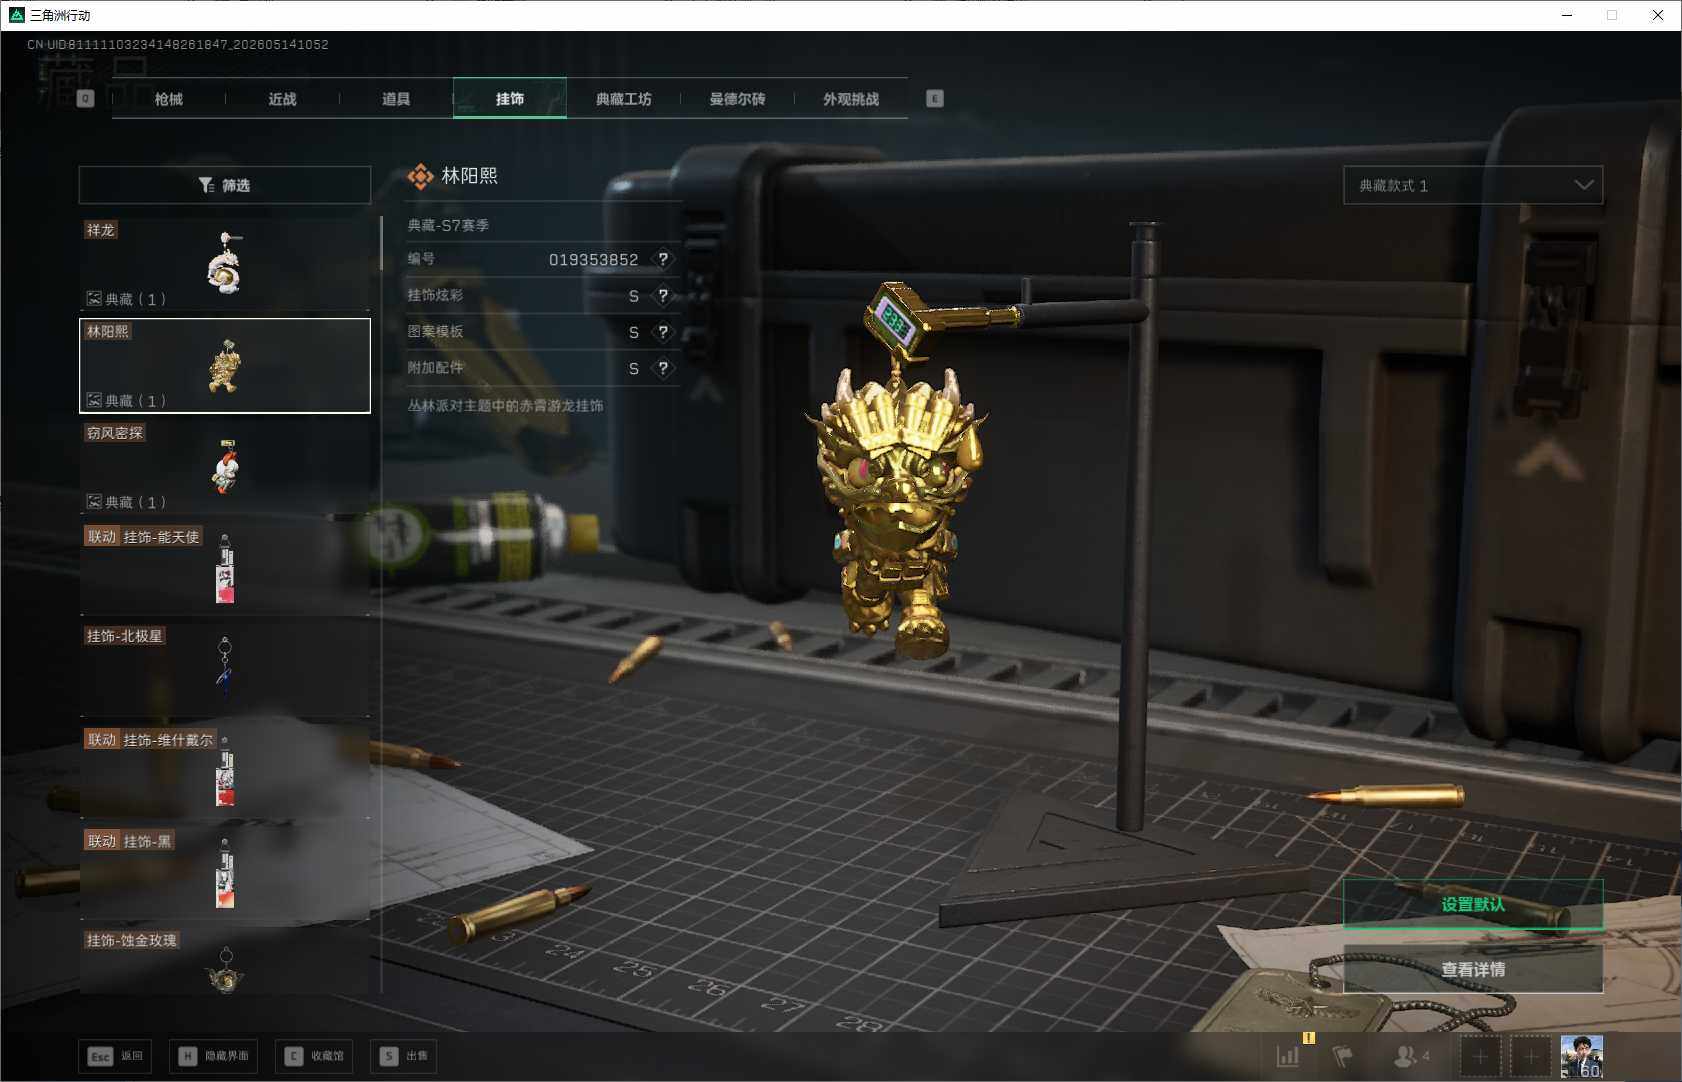Select the 林阳熙 charm in the list
The width and height of the screenshot is (1682, 1082).
(x=225, y=365)
